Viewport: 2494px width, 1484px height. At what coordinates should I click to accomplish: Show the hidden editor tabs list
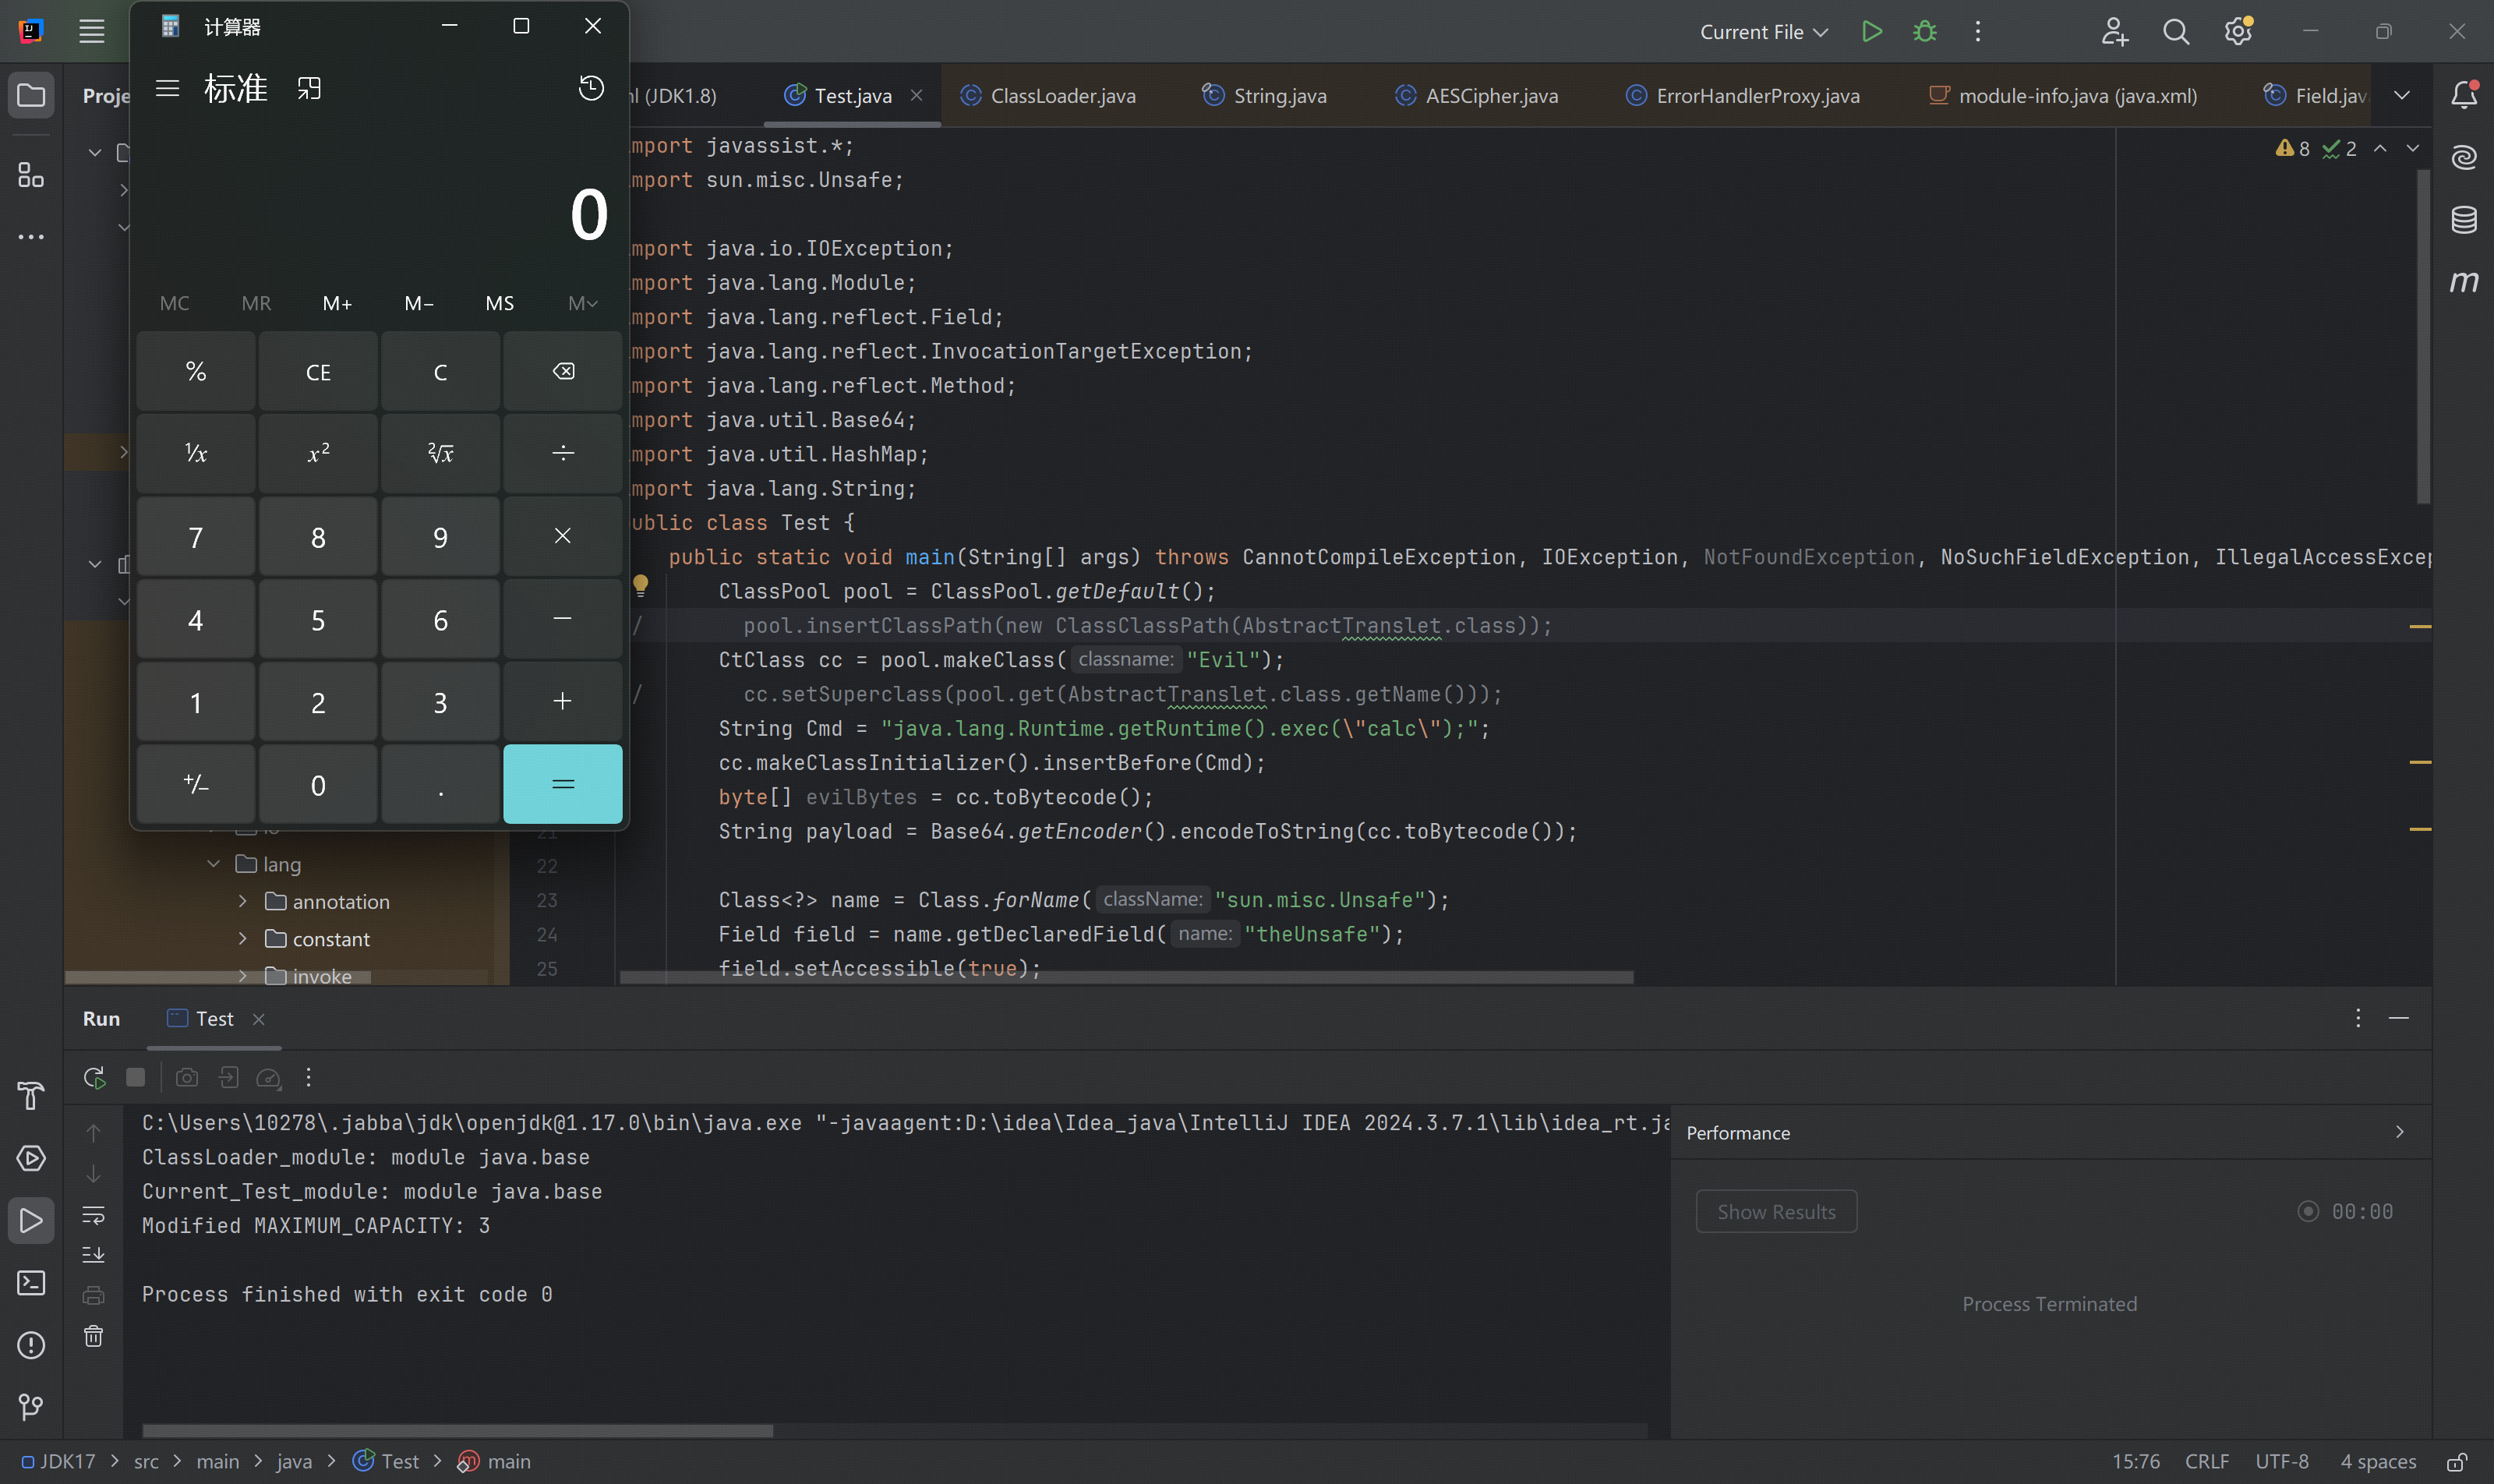(x=2402, y=95)
